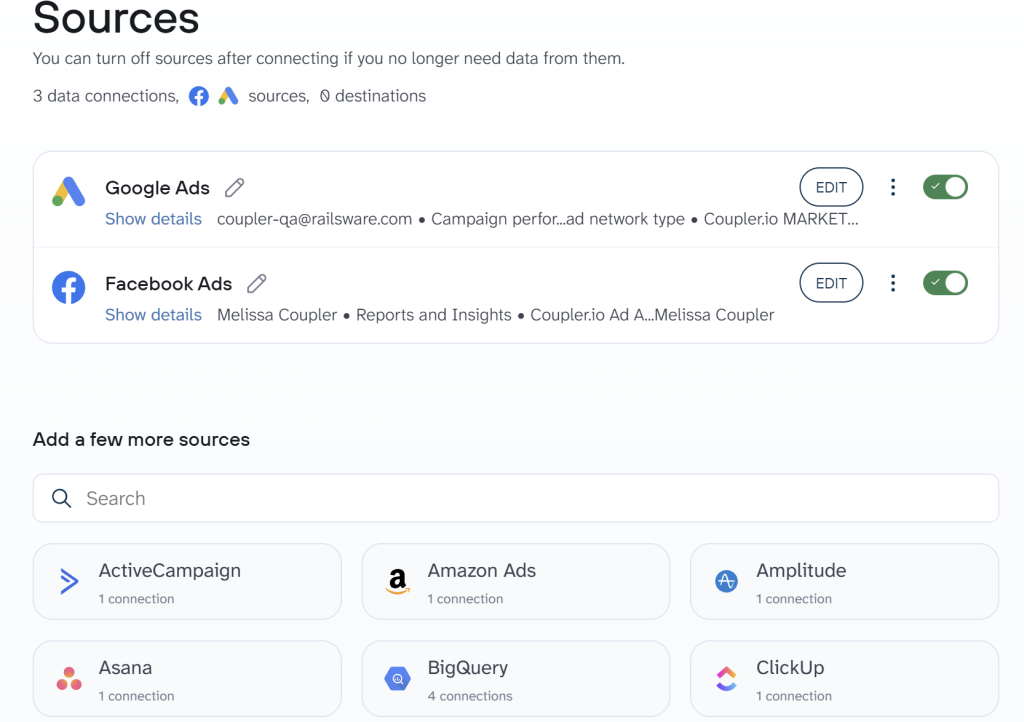Turn off the Facebook Ads toggle

coord(945,283)
